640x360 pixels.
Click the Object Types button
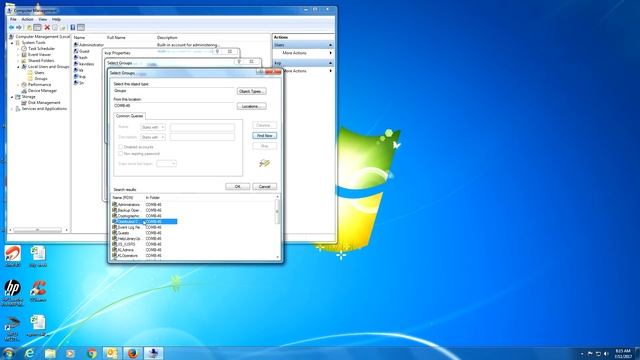(251, 91)
